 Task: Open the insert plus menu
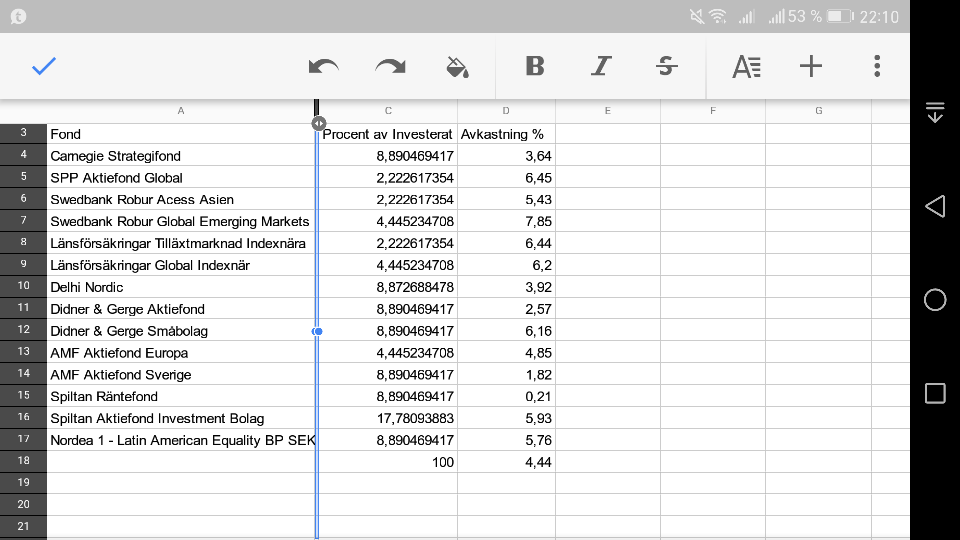(811, 66)
